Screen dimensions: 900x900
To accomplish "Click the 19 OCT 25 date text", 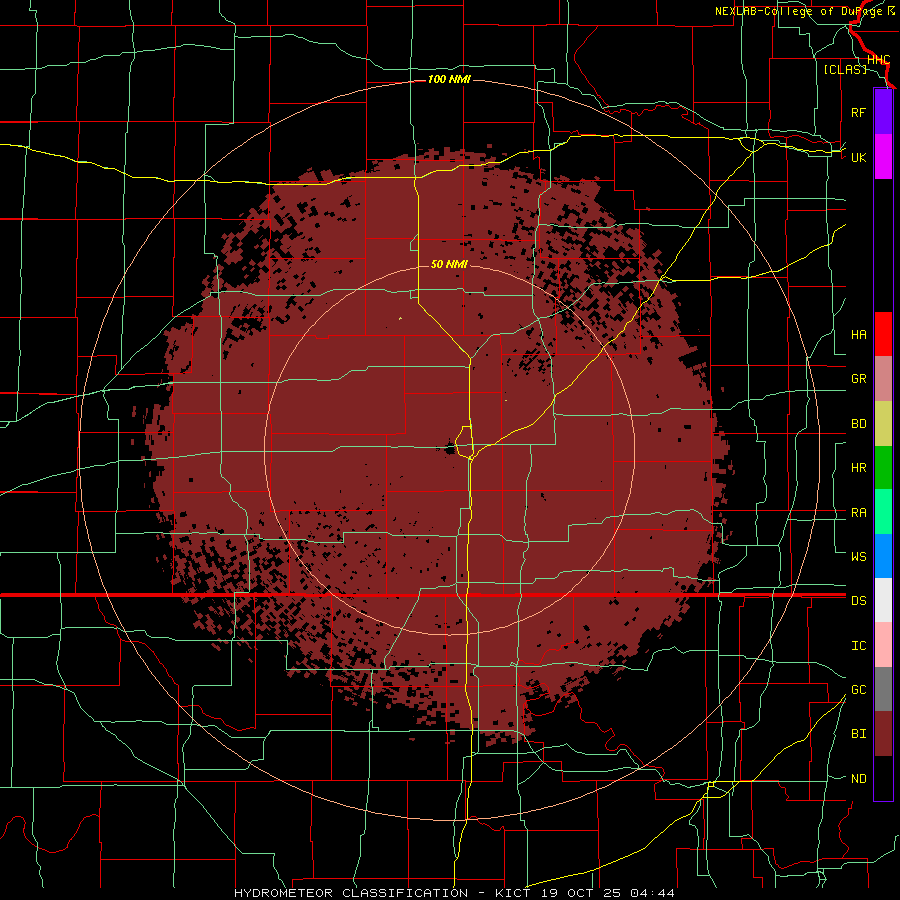I will (582, 893).
